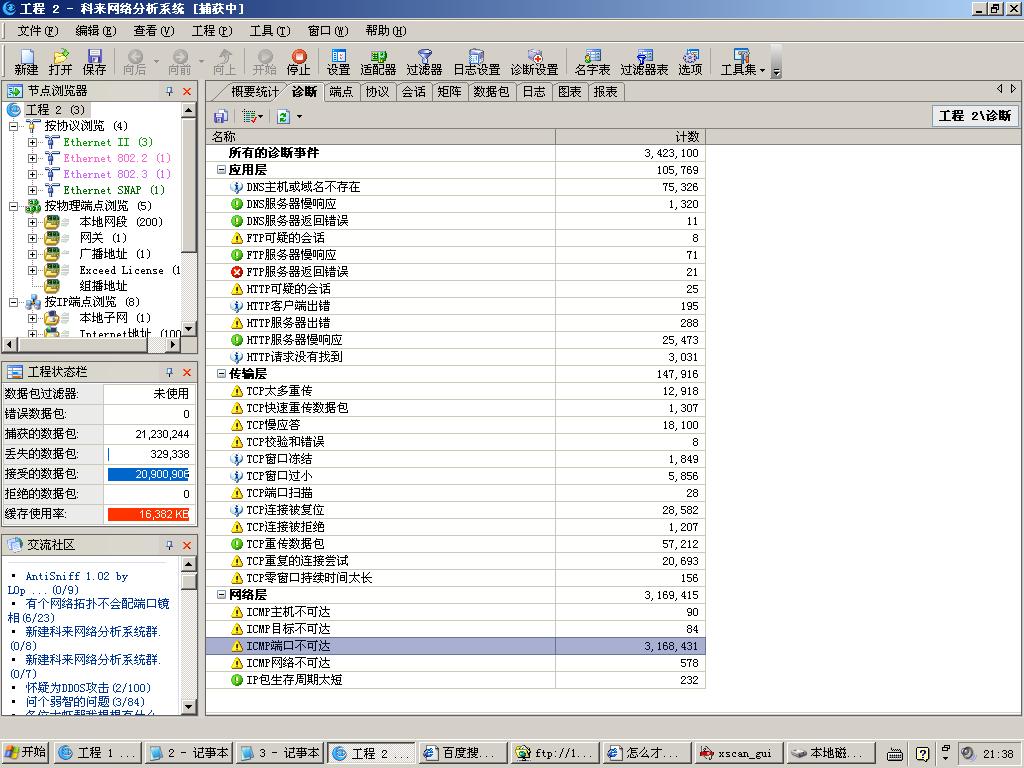
Task: Open 诊断设置 (Diagnosis settings) from the toolbar
Action: pos(534,62)
